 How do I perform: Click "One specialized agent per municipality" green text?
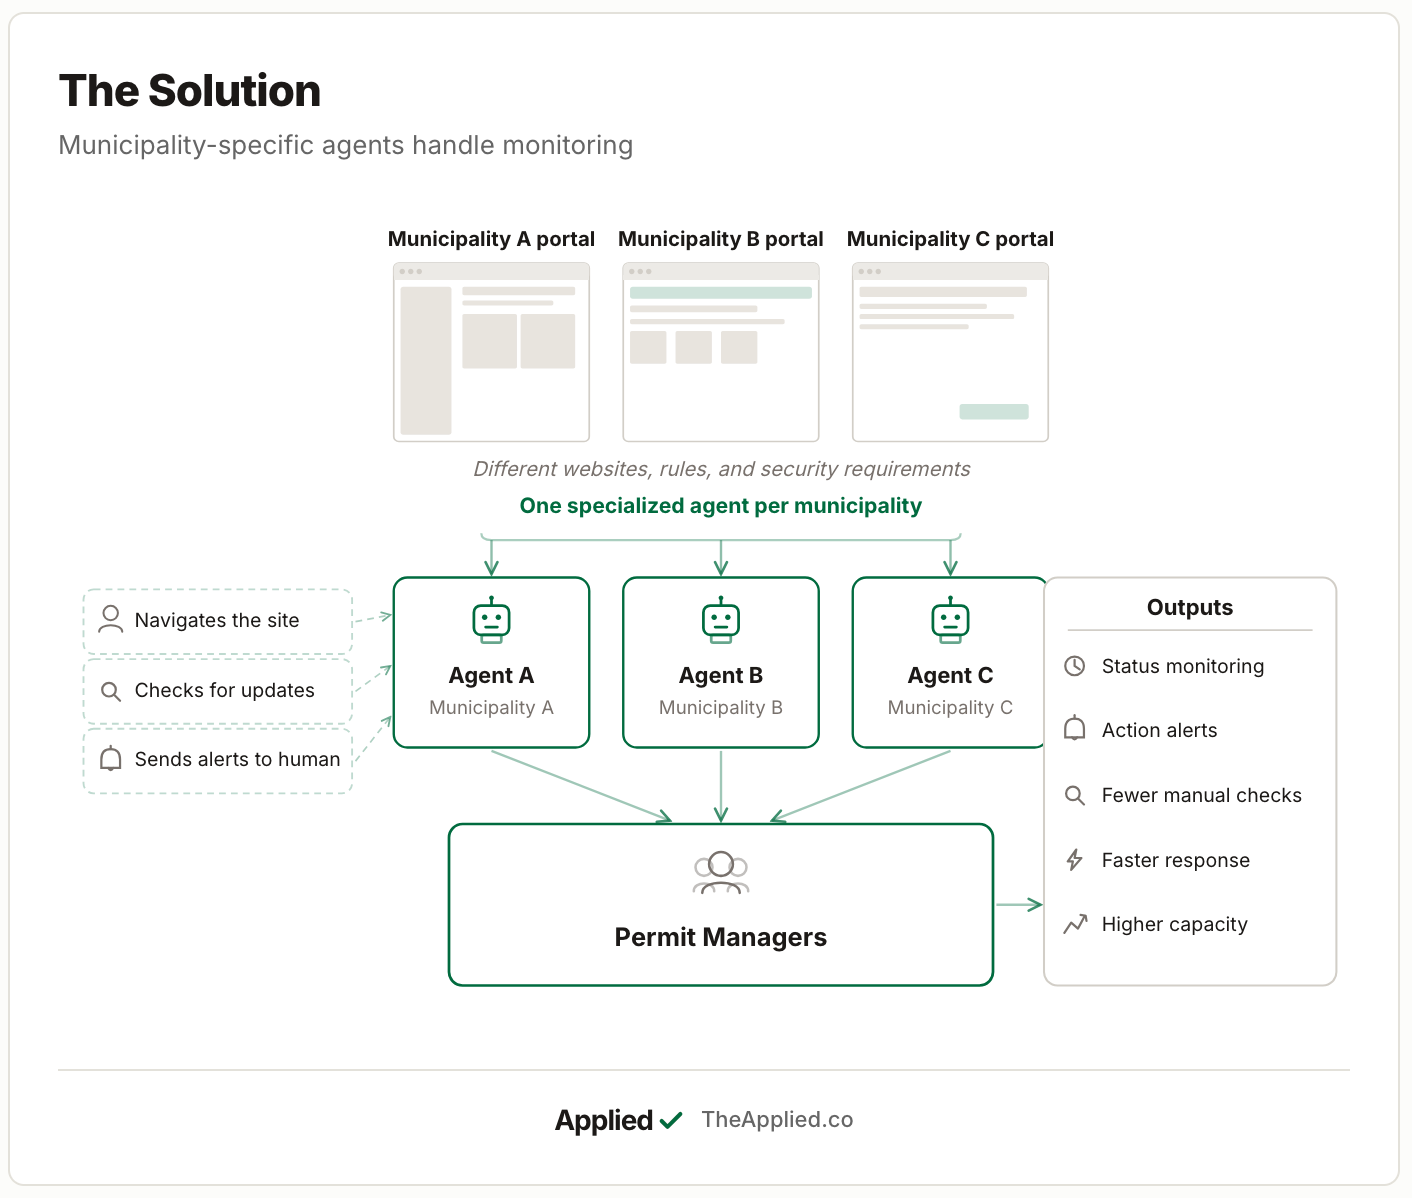pyautogui.click(x=721, y=506)
